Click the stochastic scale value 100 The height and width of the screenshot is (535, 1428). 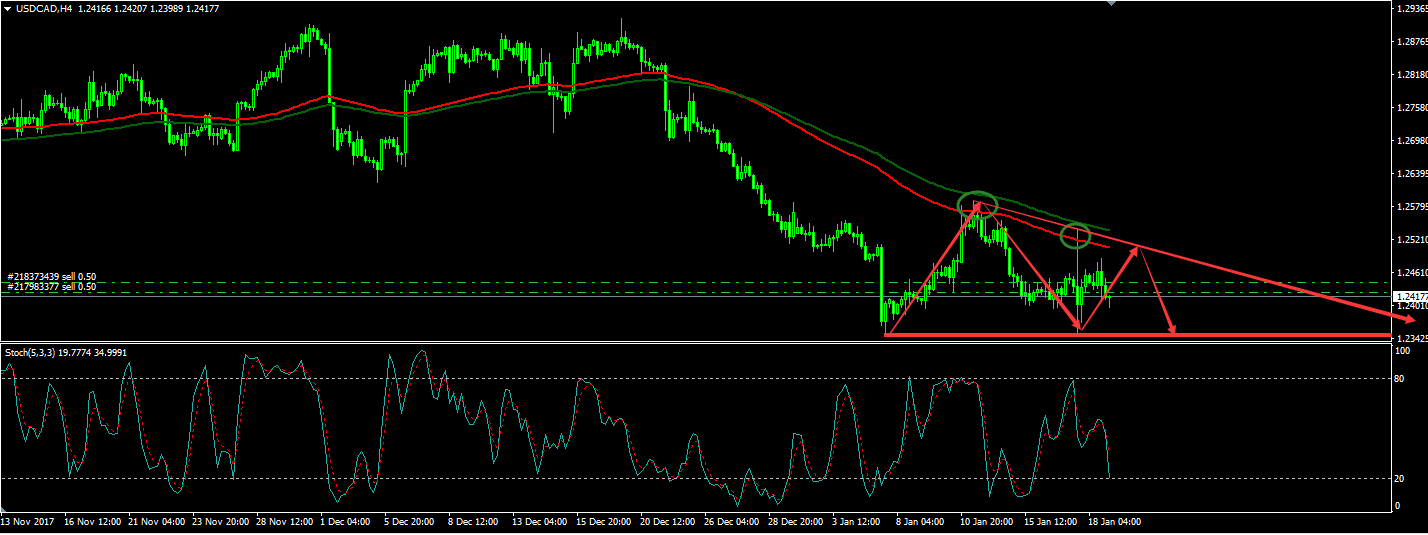[1402, 352]
